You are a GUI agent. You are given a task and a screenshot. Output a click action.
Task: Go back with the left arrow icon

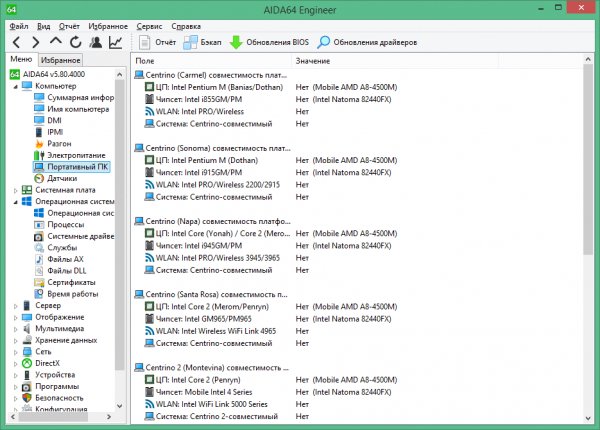(x=16, y=42)
